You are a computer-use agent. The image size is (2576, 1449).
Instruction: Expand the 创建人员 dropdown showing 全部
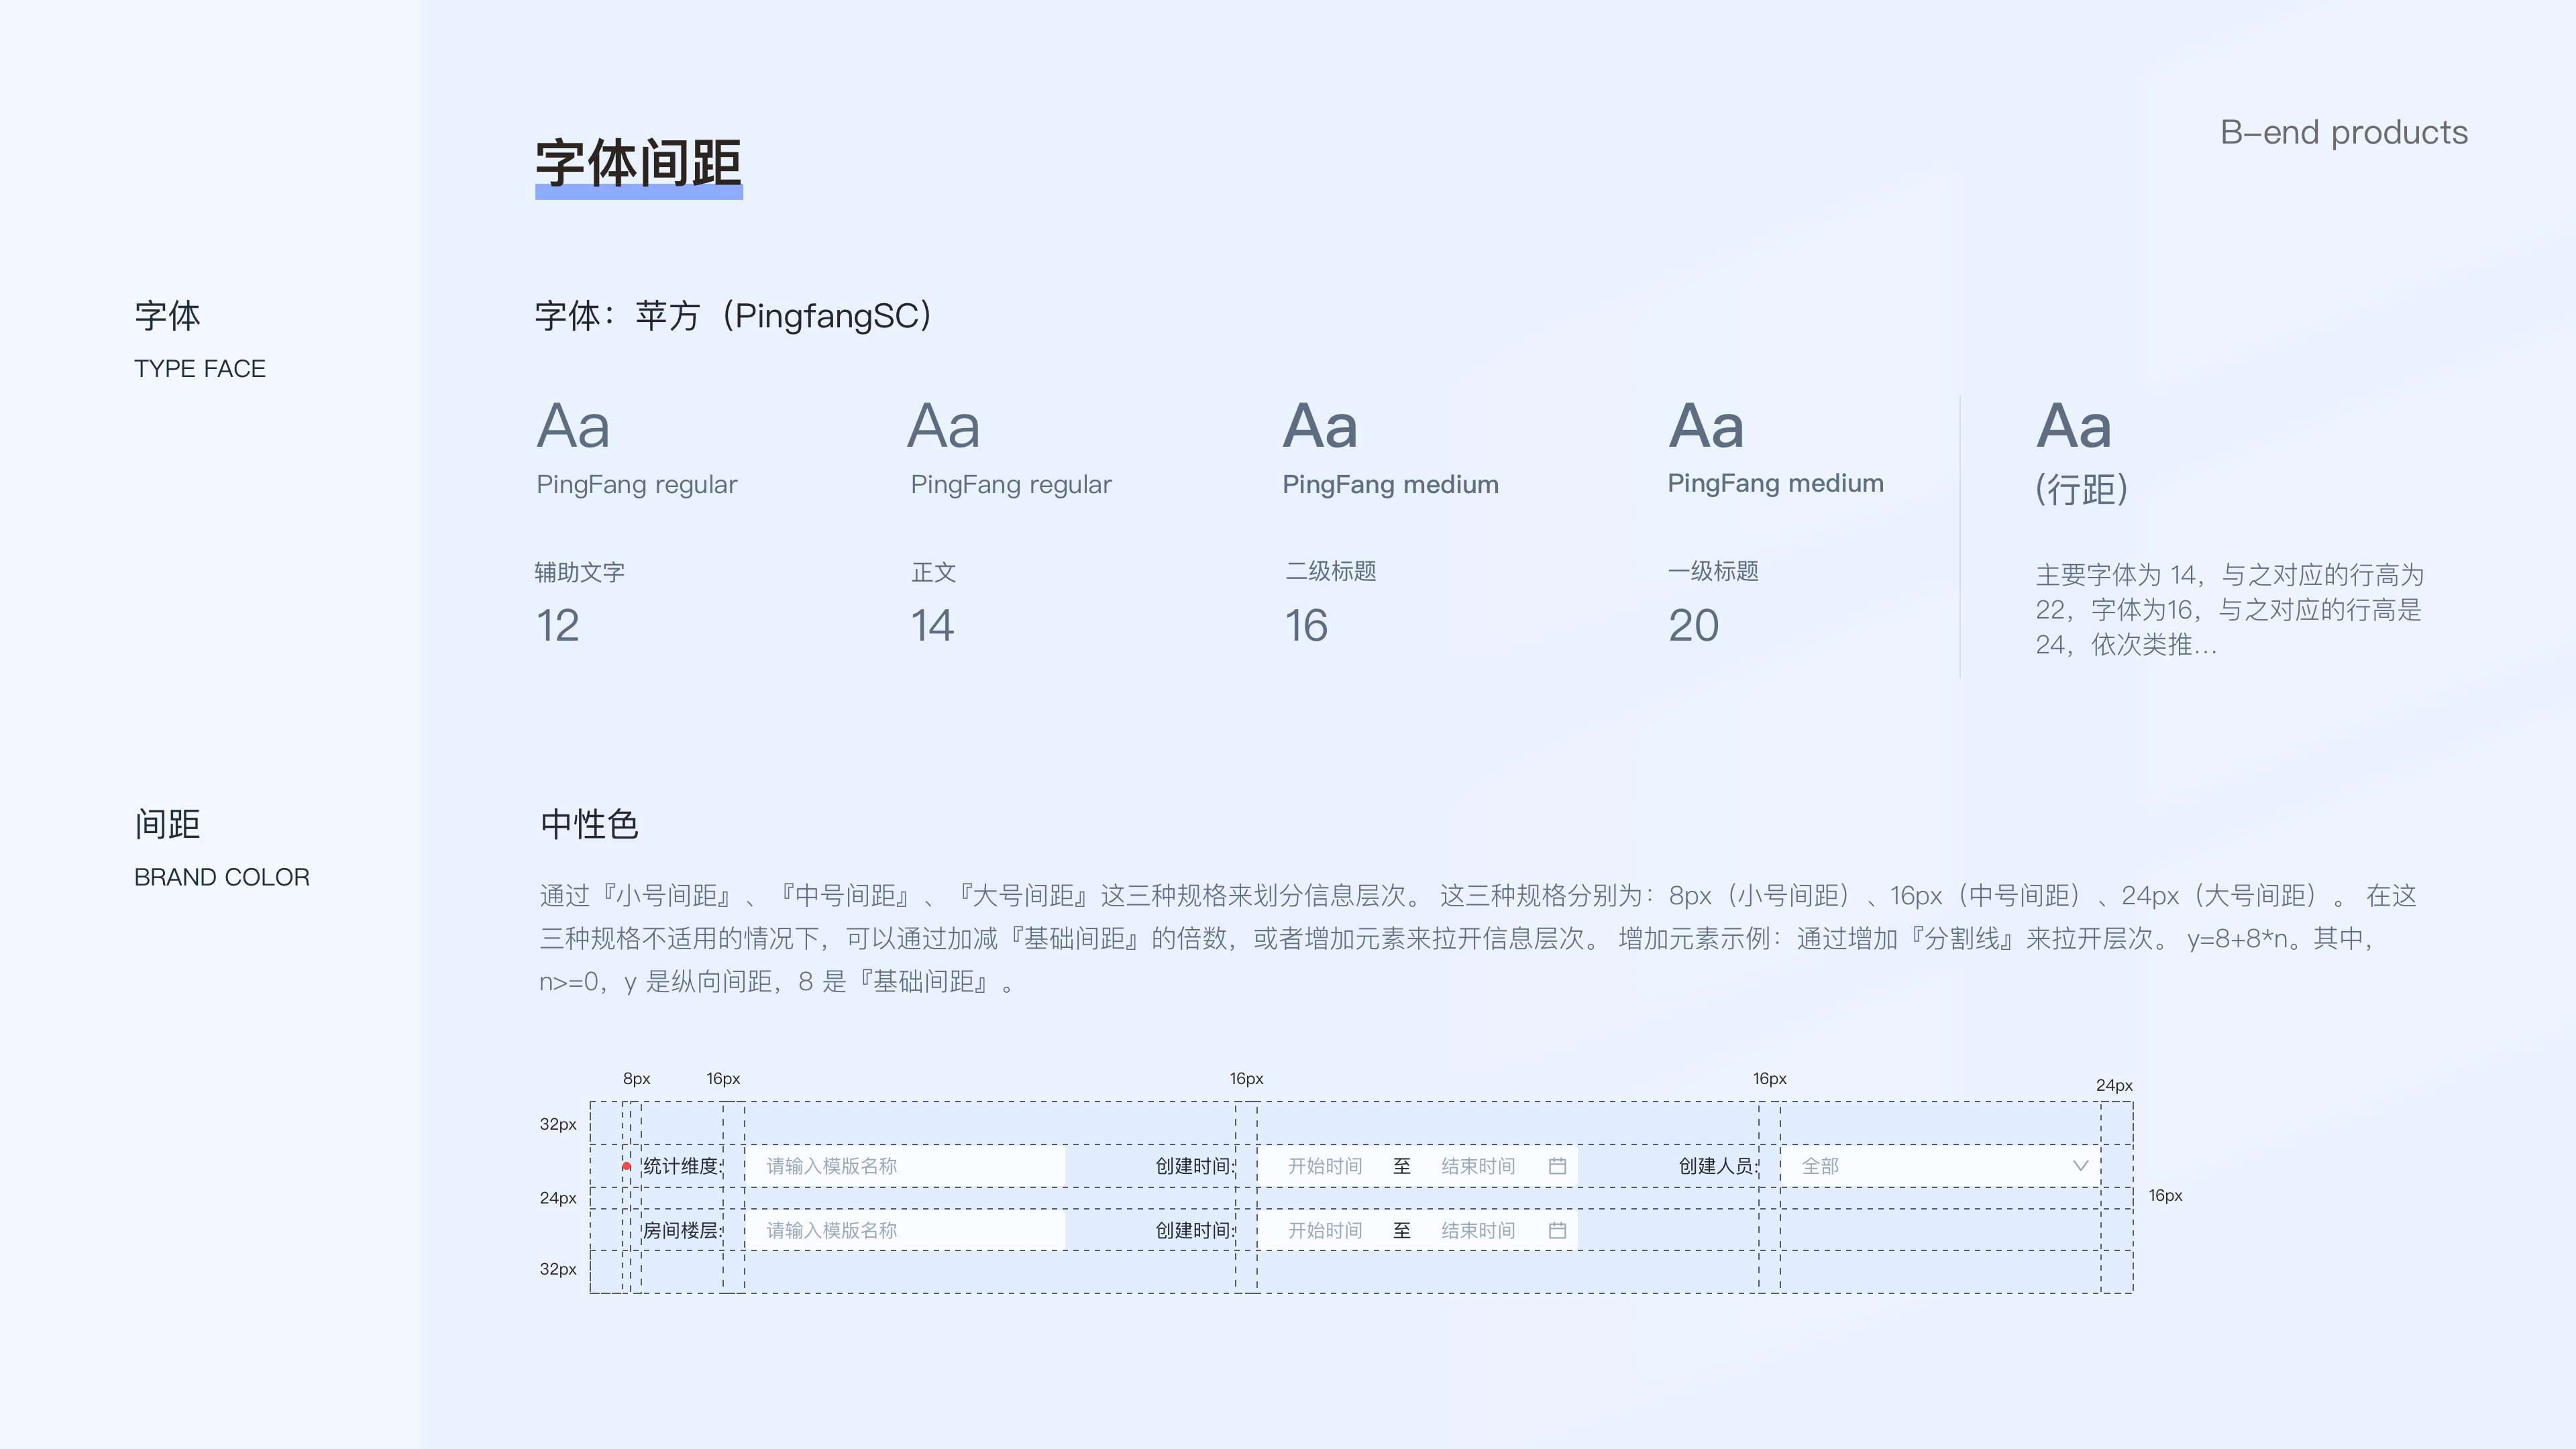[1940, 1166]
